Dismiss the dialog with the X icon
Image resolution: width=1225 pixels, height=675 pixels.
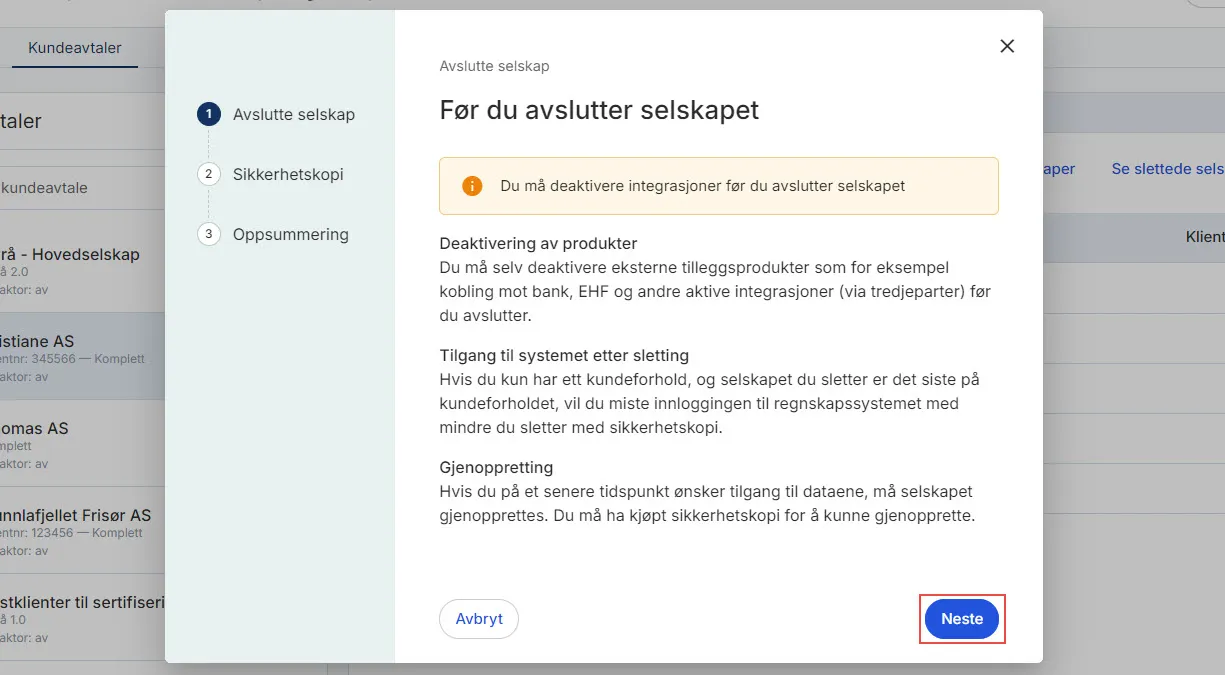pyautogui.click(x=1006, y=46)
